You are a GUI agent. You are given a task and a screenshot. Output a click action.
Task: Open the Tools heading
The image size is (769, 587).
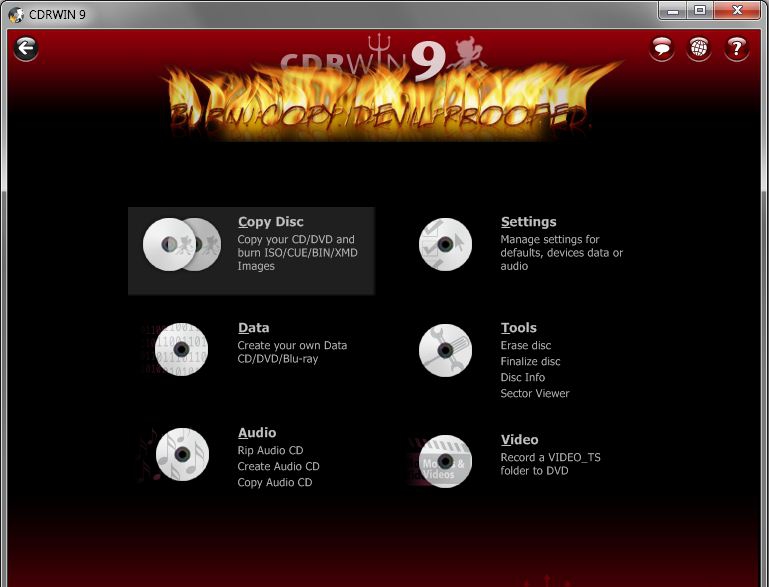pyautogui.click(x=518, y=328)
